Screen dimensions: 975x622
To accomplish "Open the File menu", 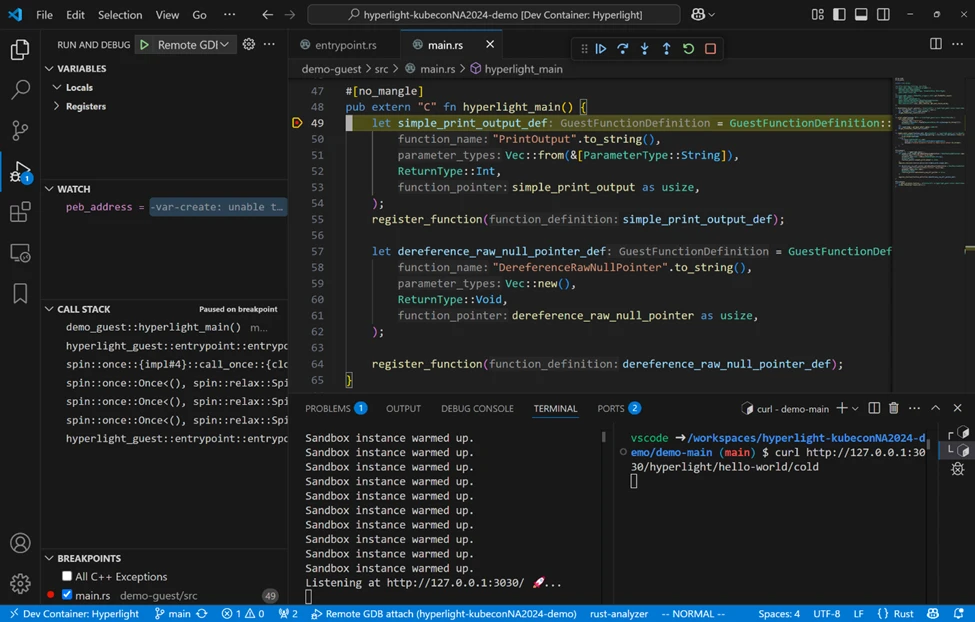I will coord(44,14).
